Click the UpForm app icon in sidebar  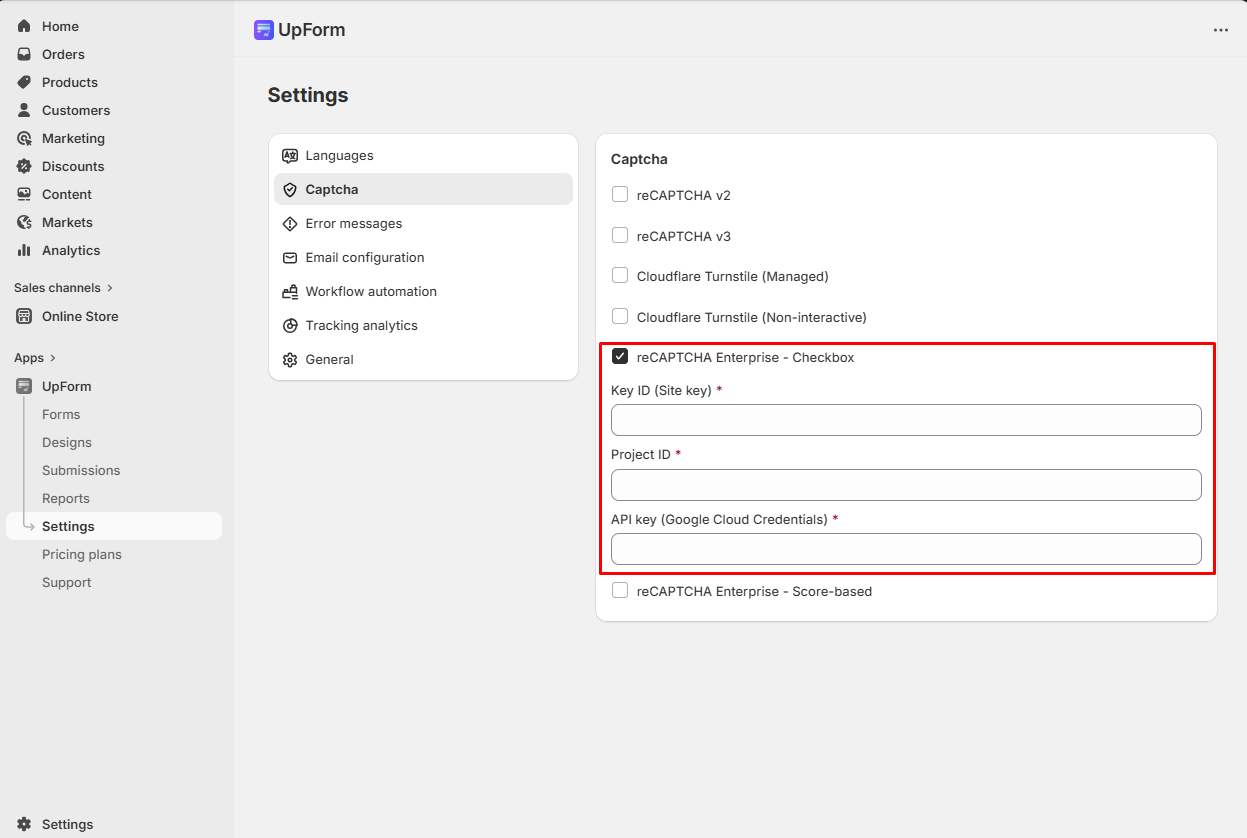tap(24, 386)
